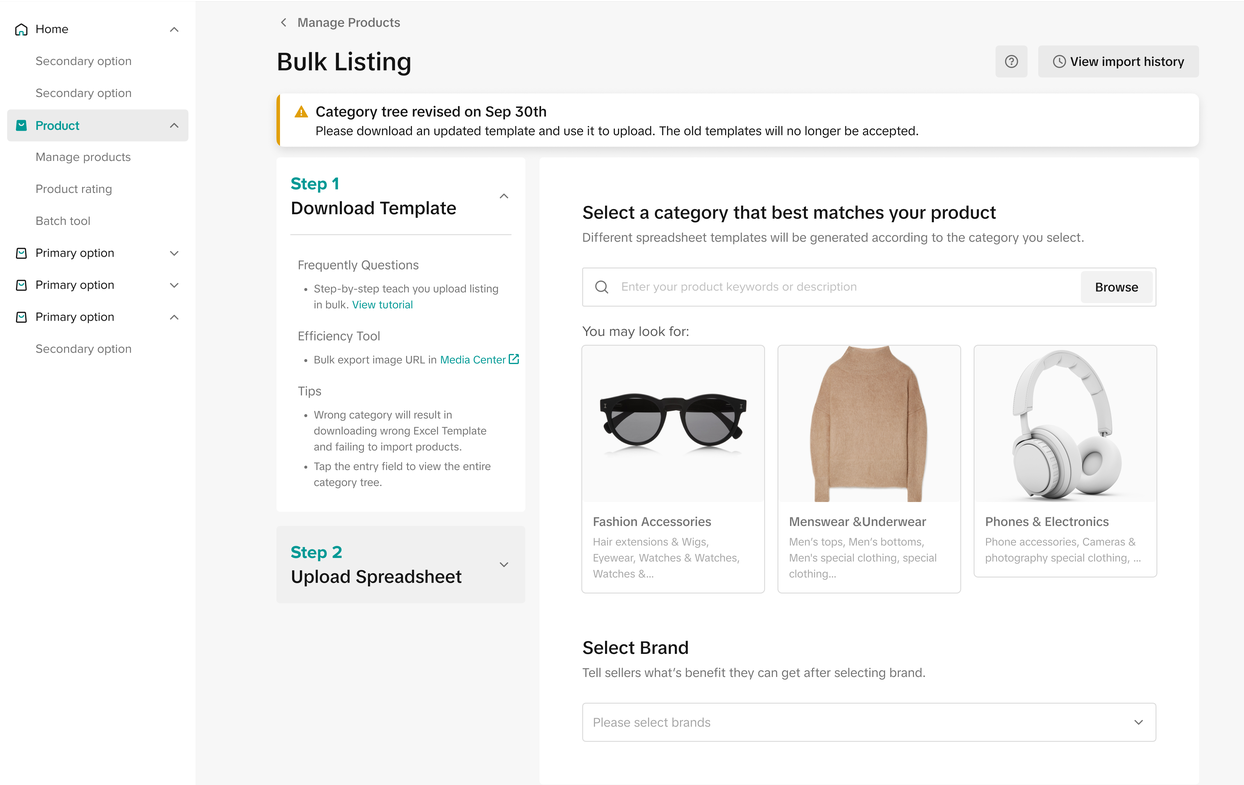Click the yellow warning triangle icon
This screenshot has width=1244, height=785.
(301, 112)
